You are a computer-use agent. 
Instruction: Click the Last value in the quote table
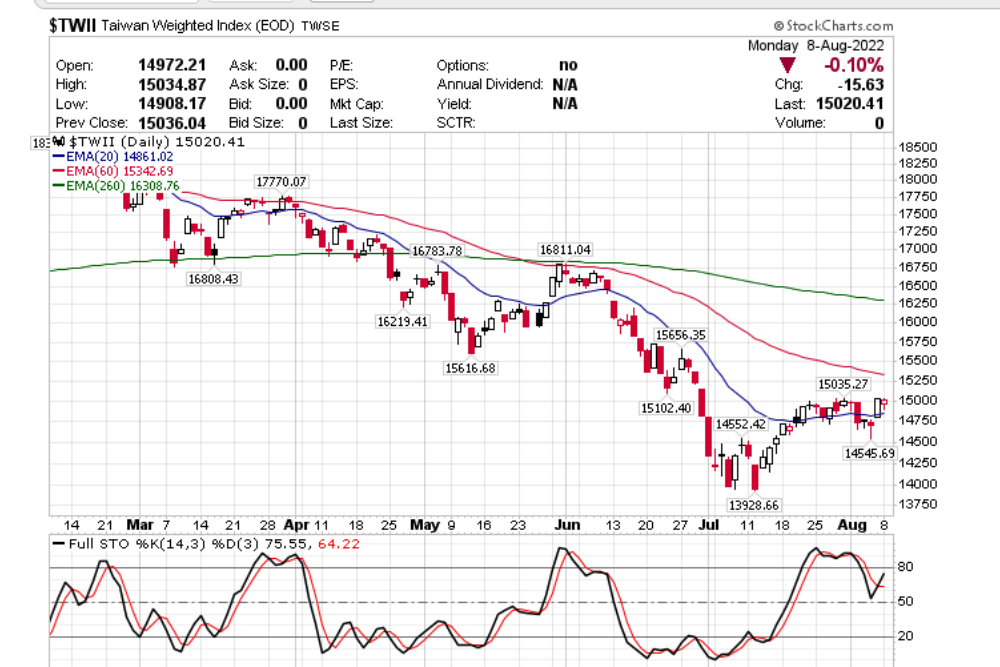pyautogui.click(x=850, y=103)
